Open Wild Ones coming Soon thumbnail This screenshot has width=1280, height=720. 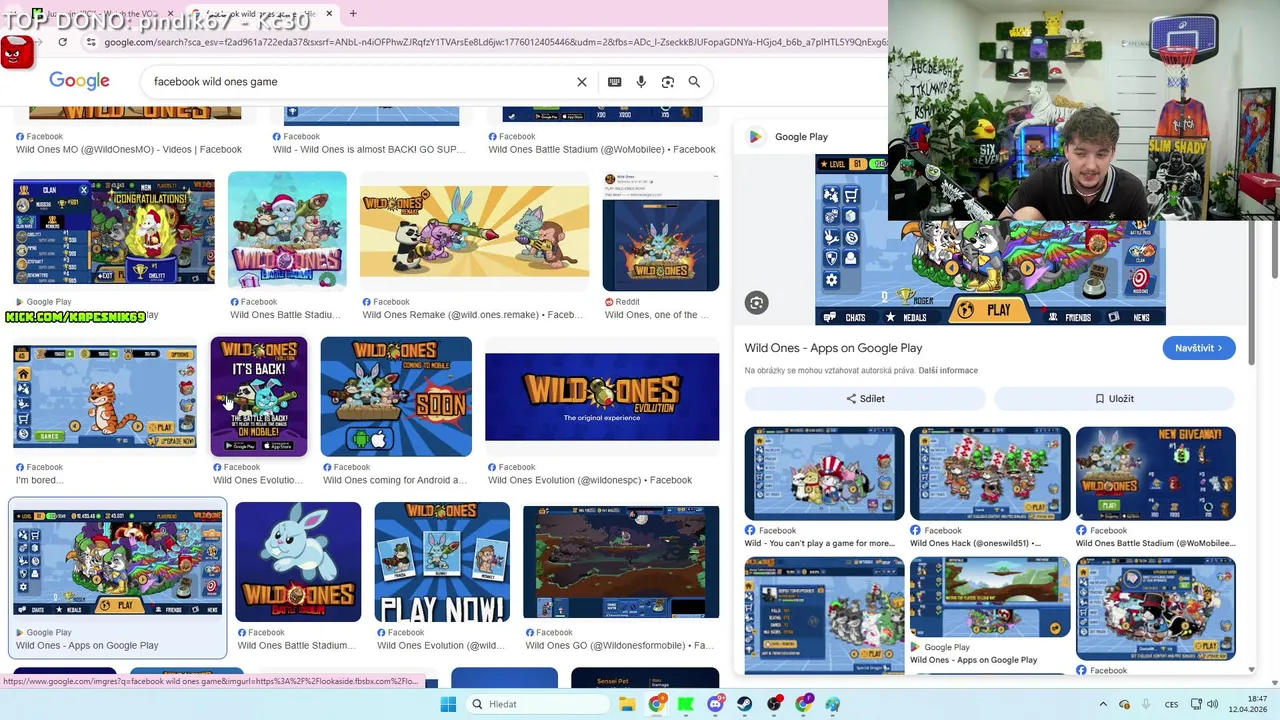click(396, 397)
